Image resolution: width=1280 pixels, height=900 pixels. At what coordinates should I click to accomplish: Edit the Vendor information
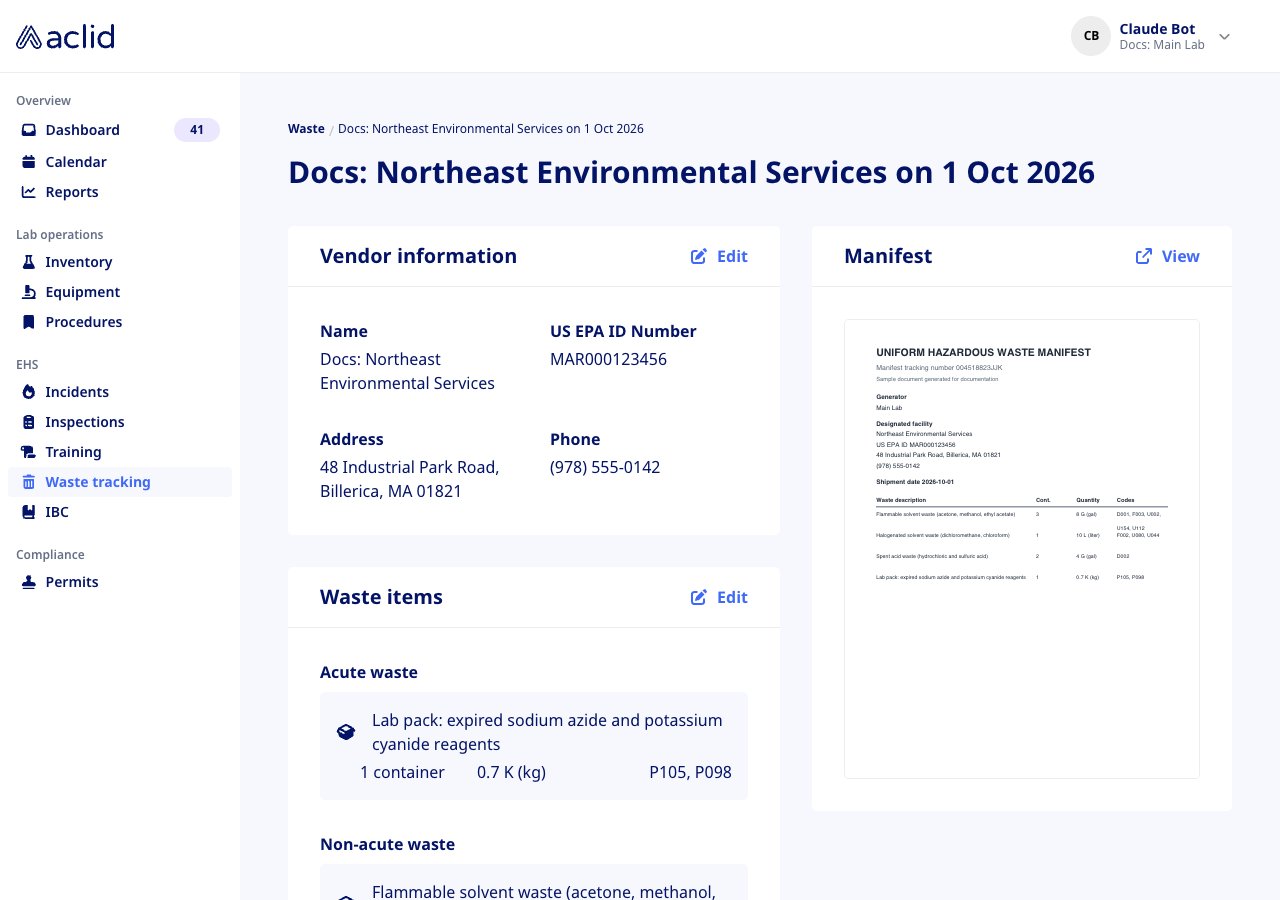719,256
